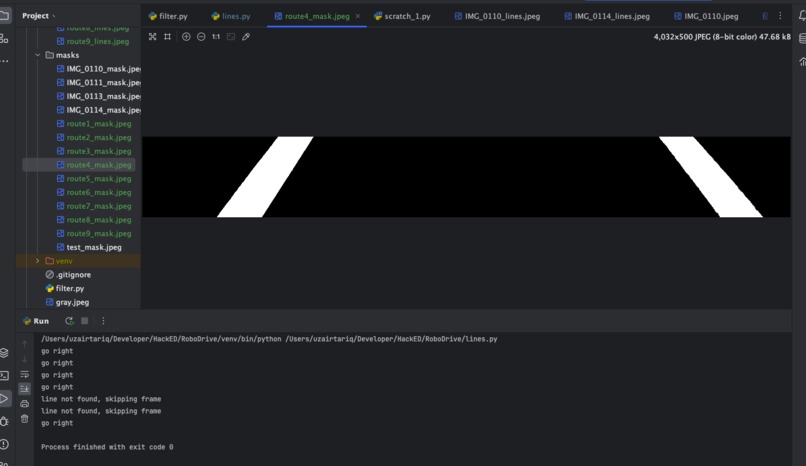The width and height of the screenshot is (806, 466).
Task: Collapse the masks folder
Action: (x=38, y=55)
